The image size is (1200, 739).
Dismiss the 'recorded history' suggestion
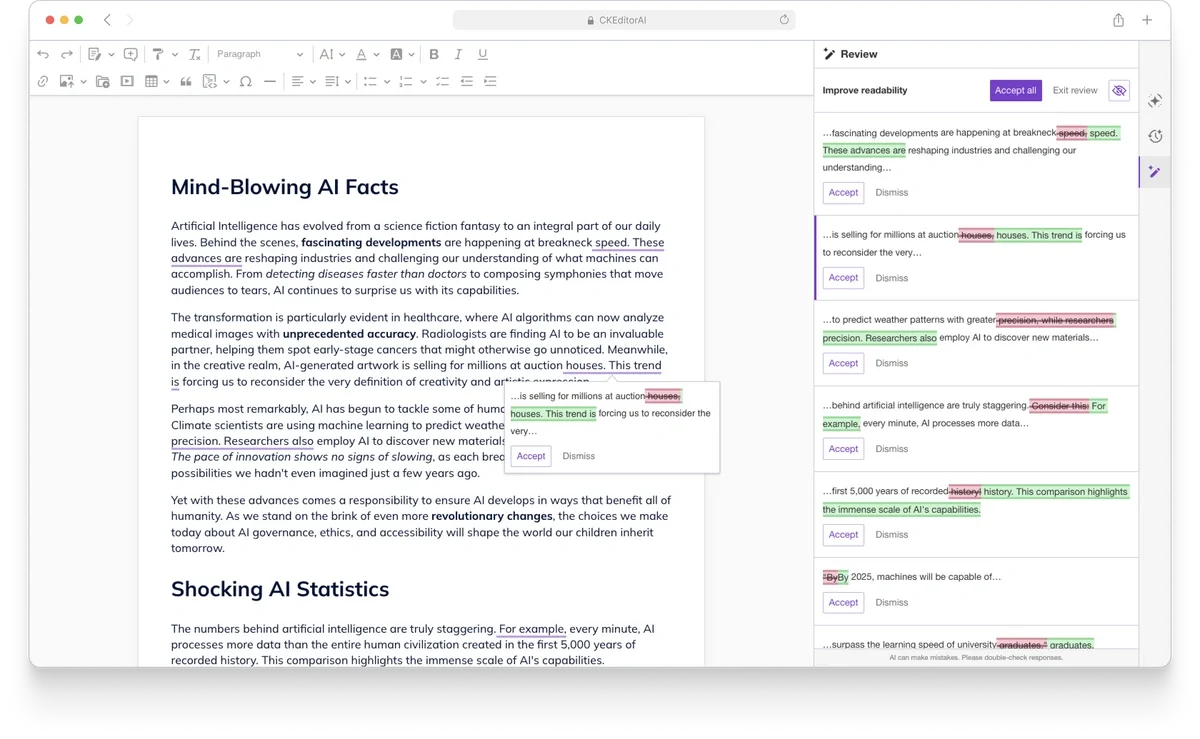892,534
